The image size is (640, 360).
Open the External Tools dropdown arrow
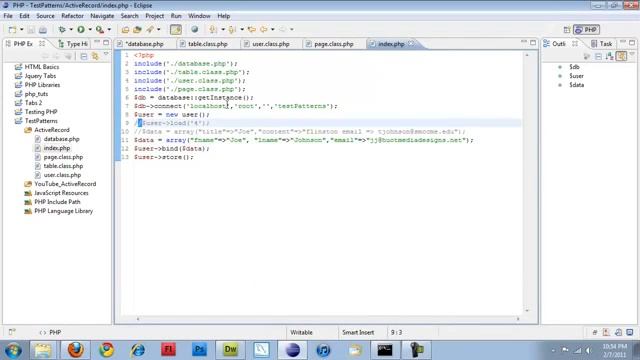click(x=109, y=29)
